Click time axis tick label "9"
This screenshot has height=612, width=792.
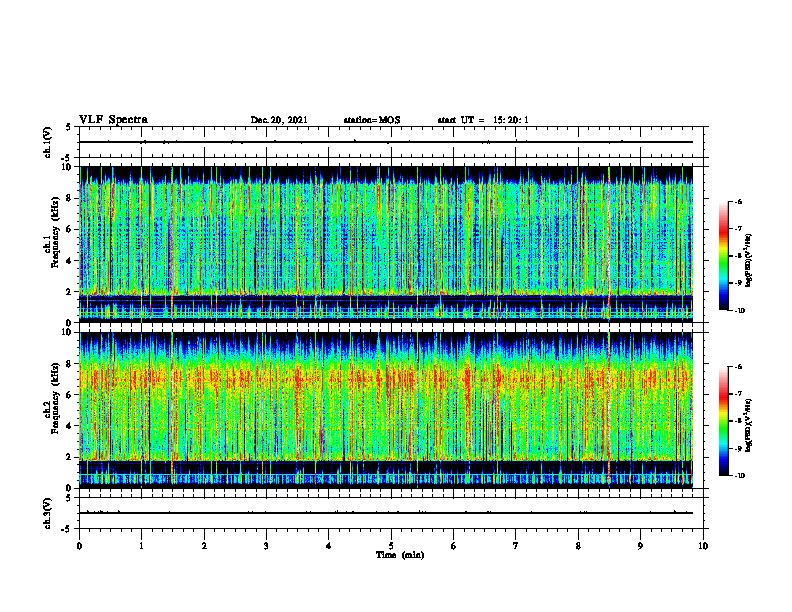coord(640,546)
